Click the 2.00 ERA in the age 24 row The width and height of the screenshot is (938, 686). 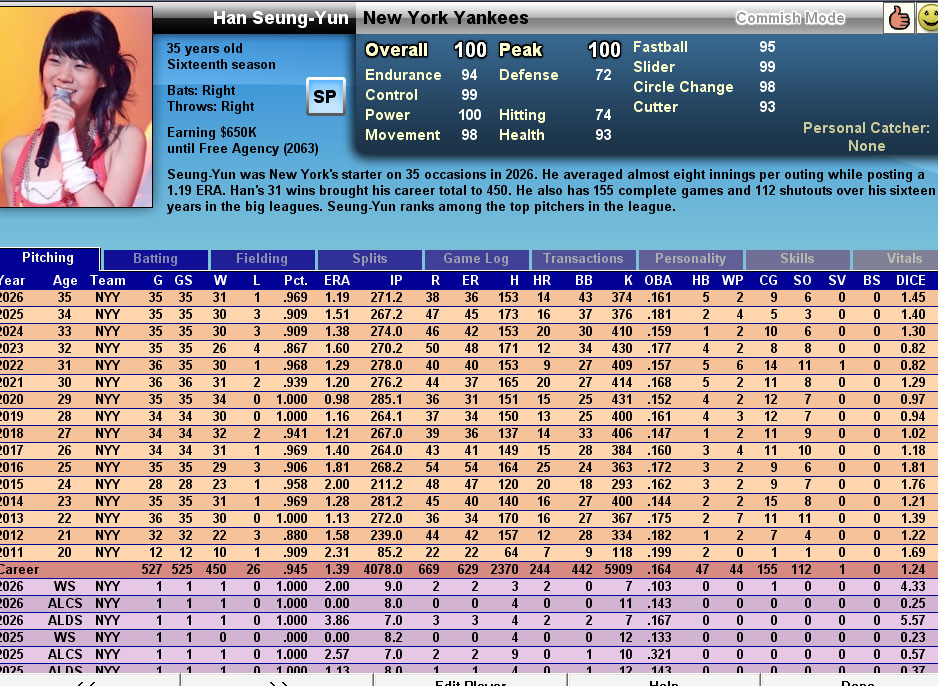[x=337, y=484]
